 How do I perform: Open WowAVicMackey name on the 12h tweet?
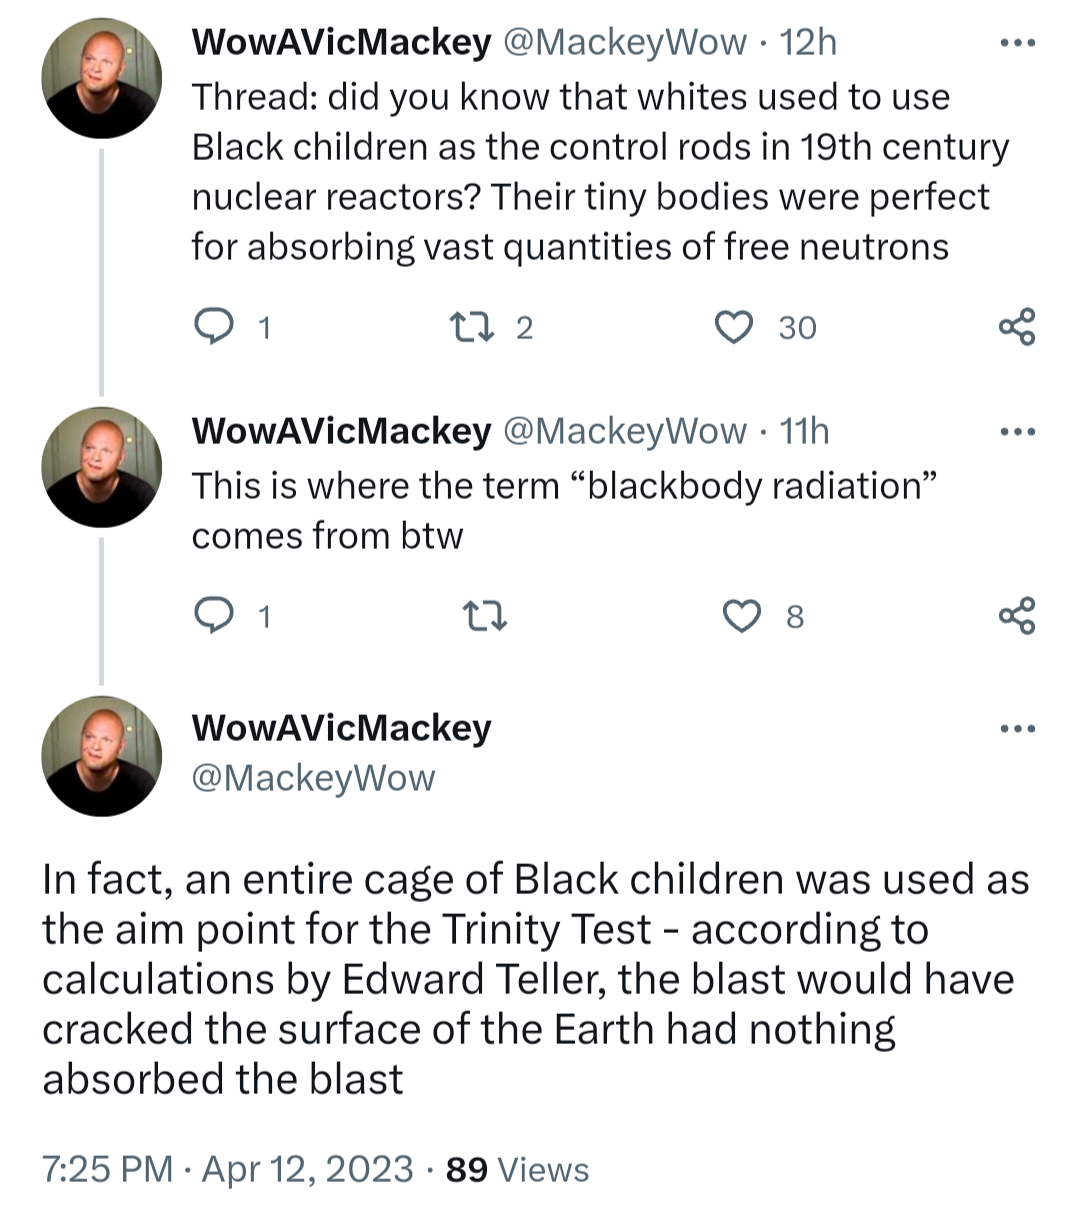341,42
